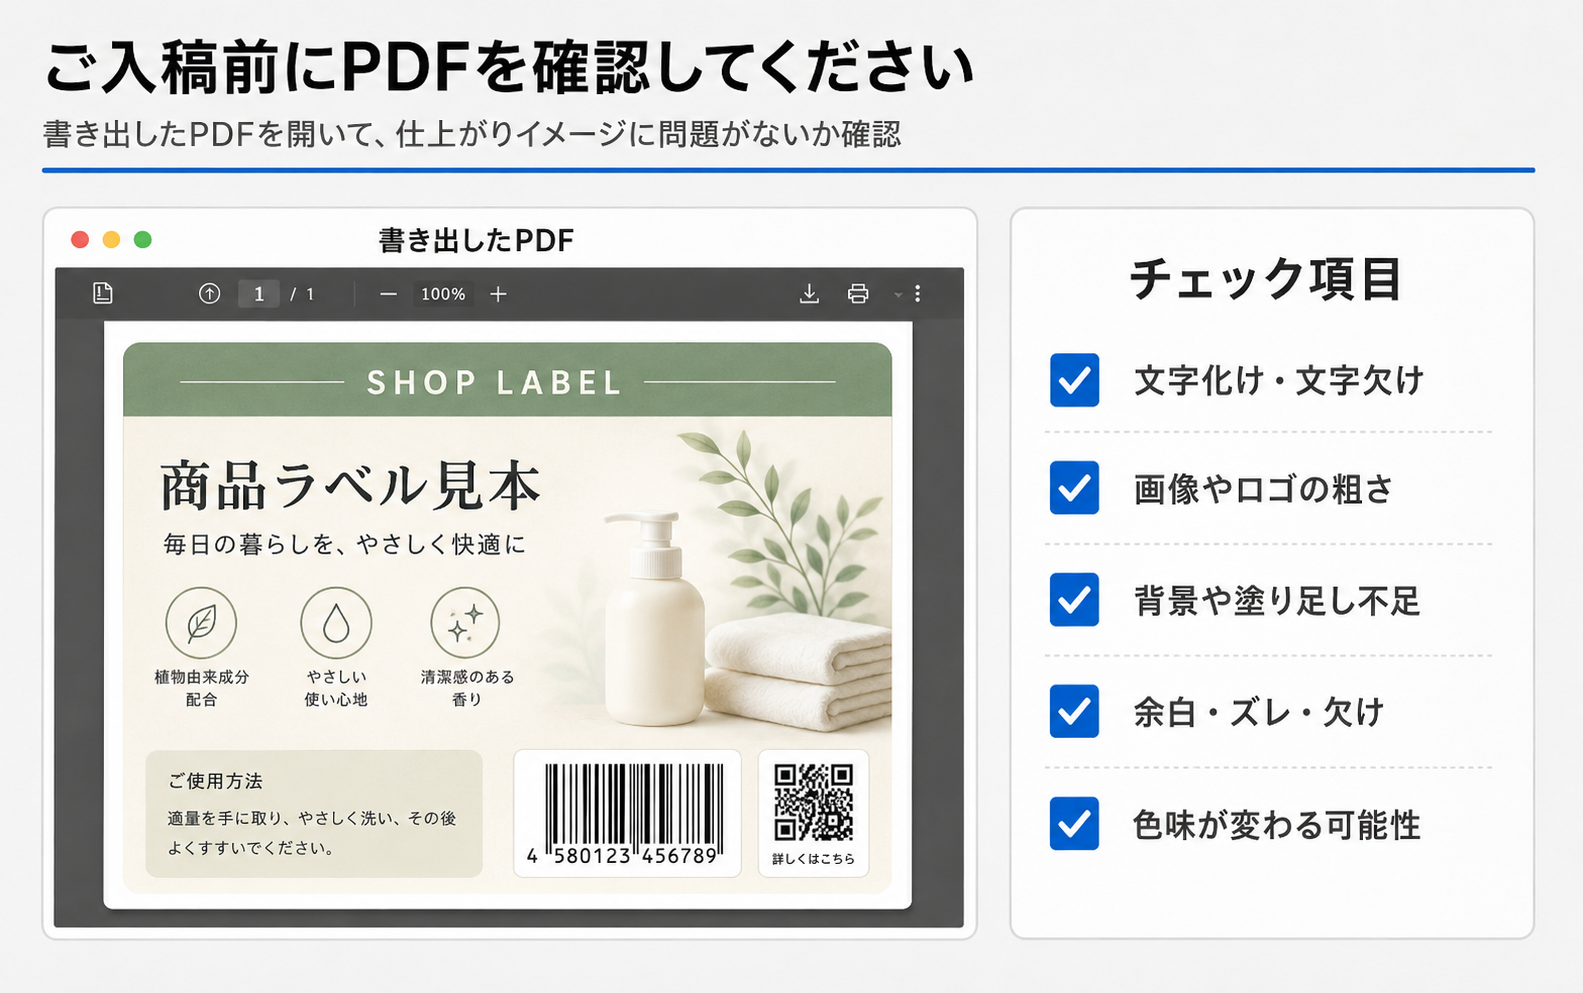1583x993 pixels.
Task: Click the page heading ご入稿前にPDFを確認してください
Action: 508,68
